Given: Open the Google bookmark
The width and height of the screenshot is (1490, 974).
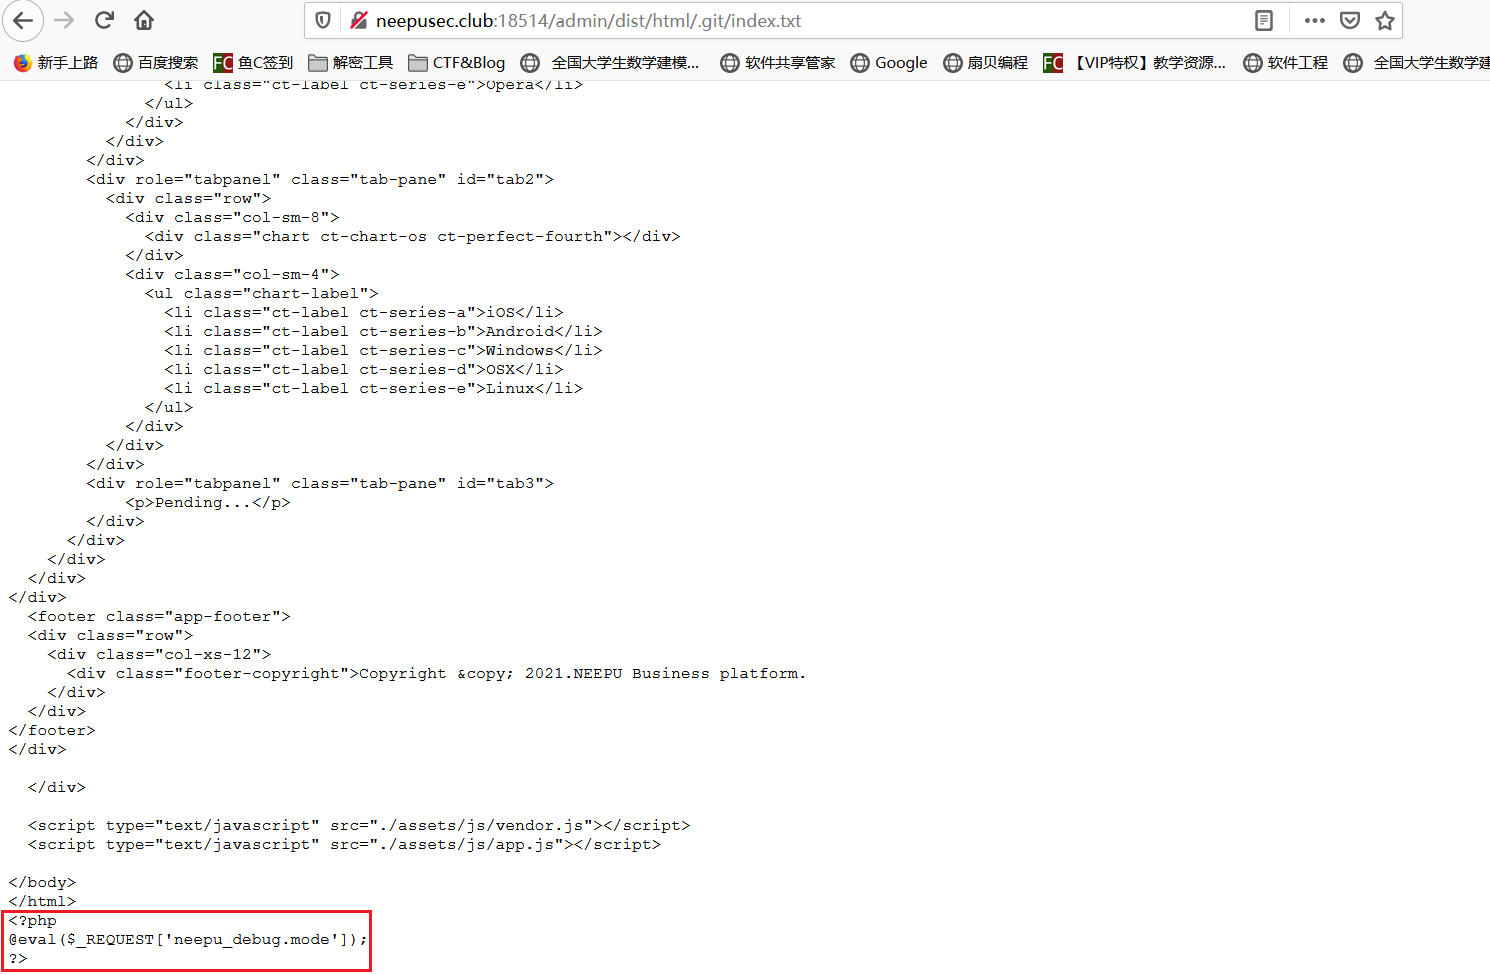Looking at the screenshot, I should (889, 63).
